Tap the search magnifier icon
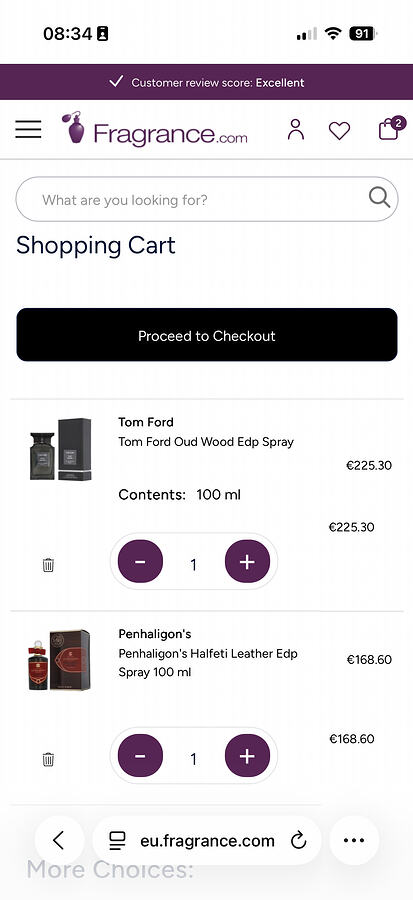The image size is (413, 900). coord(379,198)
